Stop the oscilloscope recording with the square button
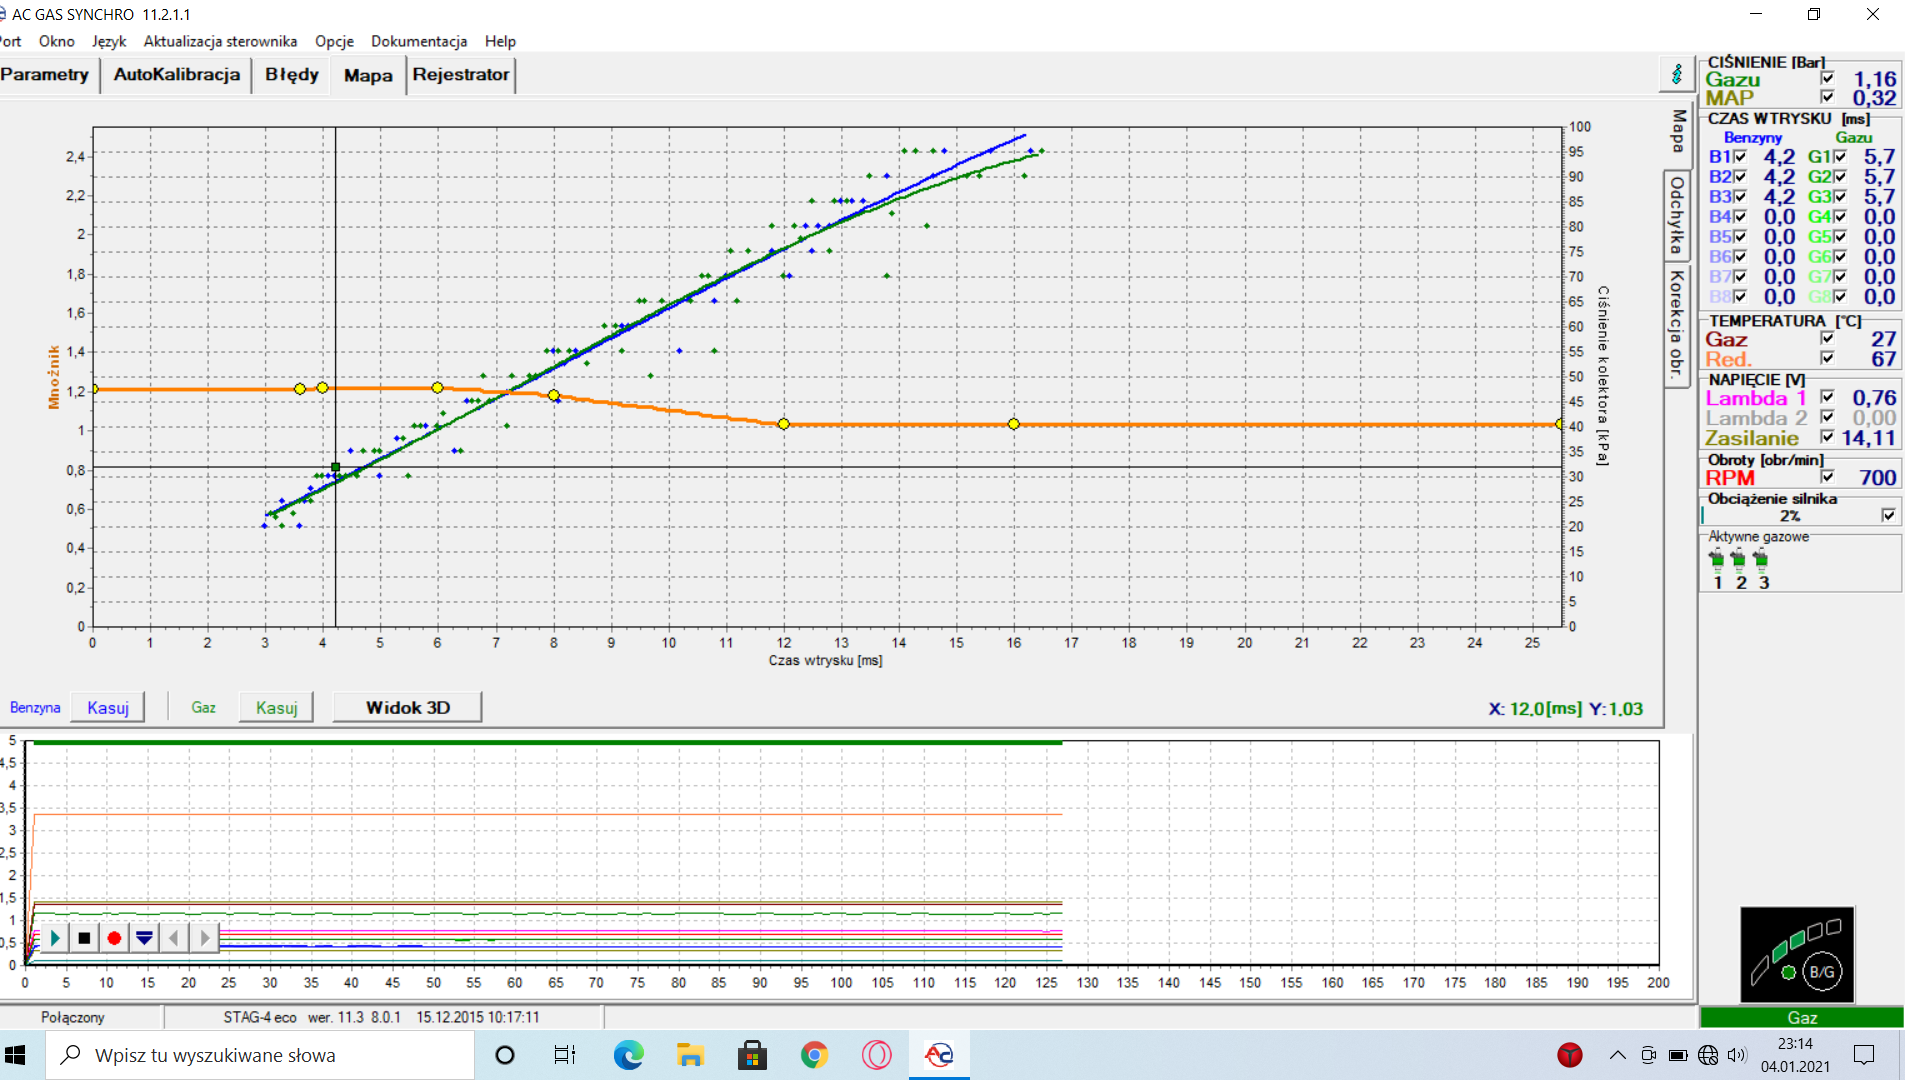This screenshot has width=1905, height=1080. click(x=85, y=938)
